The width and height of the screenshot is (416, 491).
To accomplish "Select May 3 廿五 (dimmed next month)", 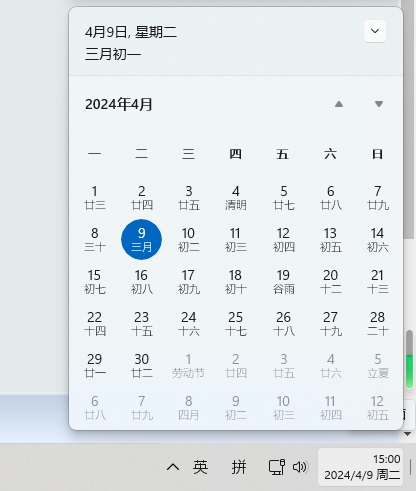I will tap(283, 366).
